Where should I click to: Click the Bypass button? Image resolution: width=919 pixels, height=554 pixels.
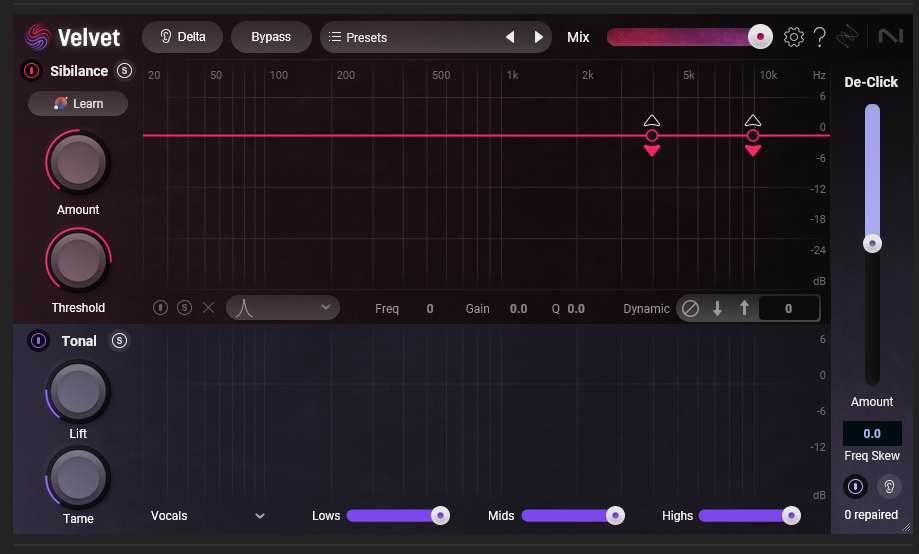pyautogui.click(x=271, y=37)
